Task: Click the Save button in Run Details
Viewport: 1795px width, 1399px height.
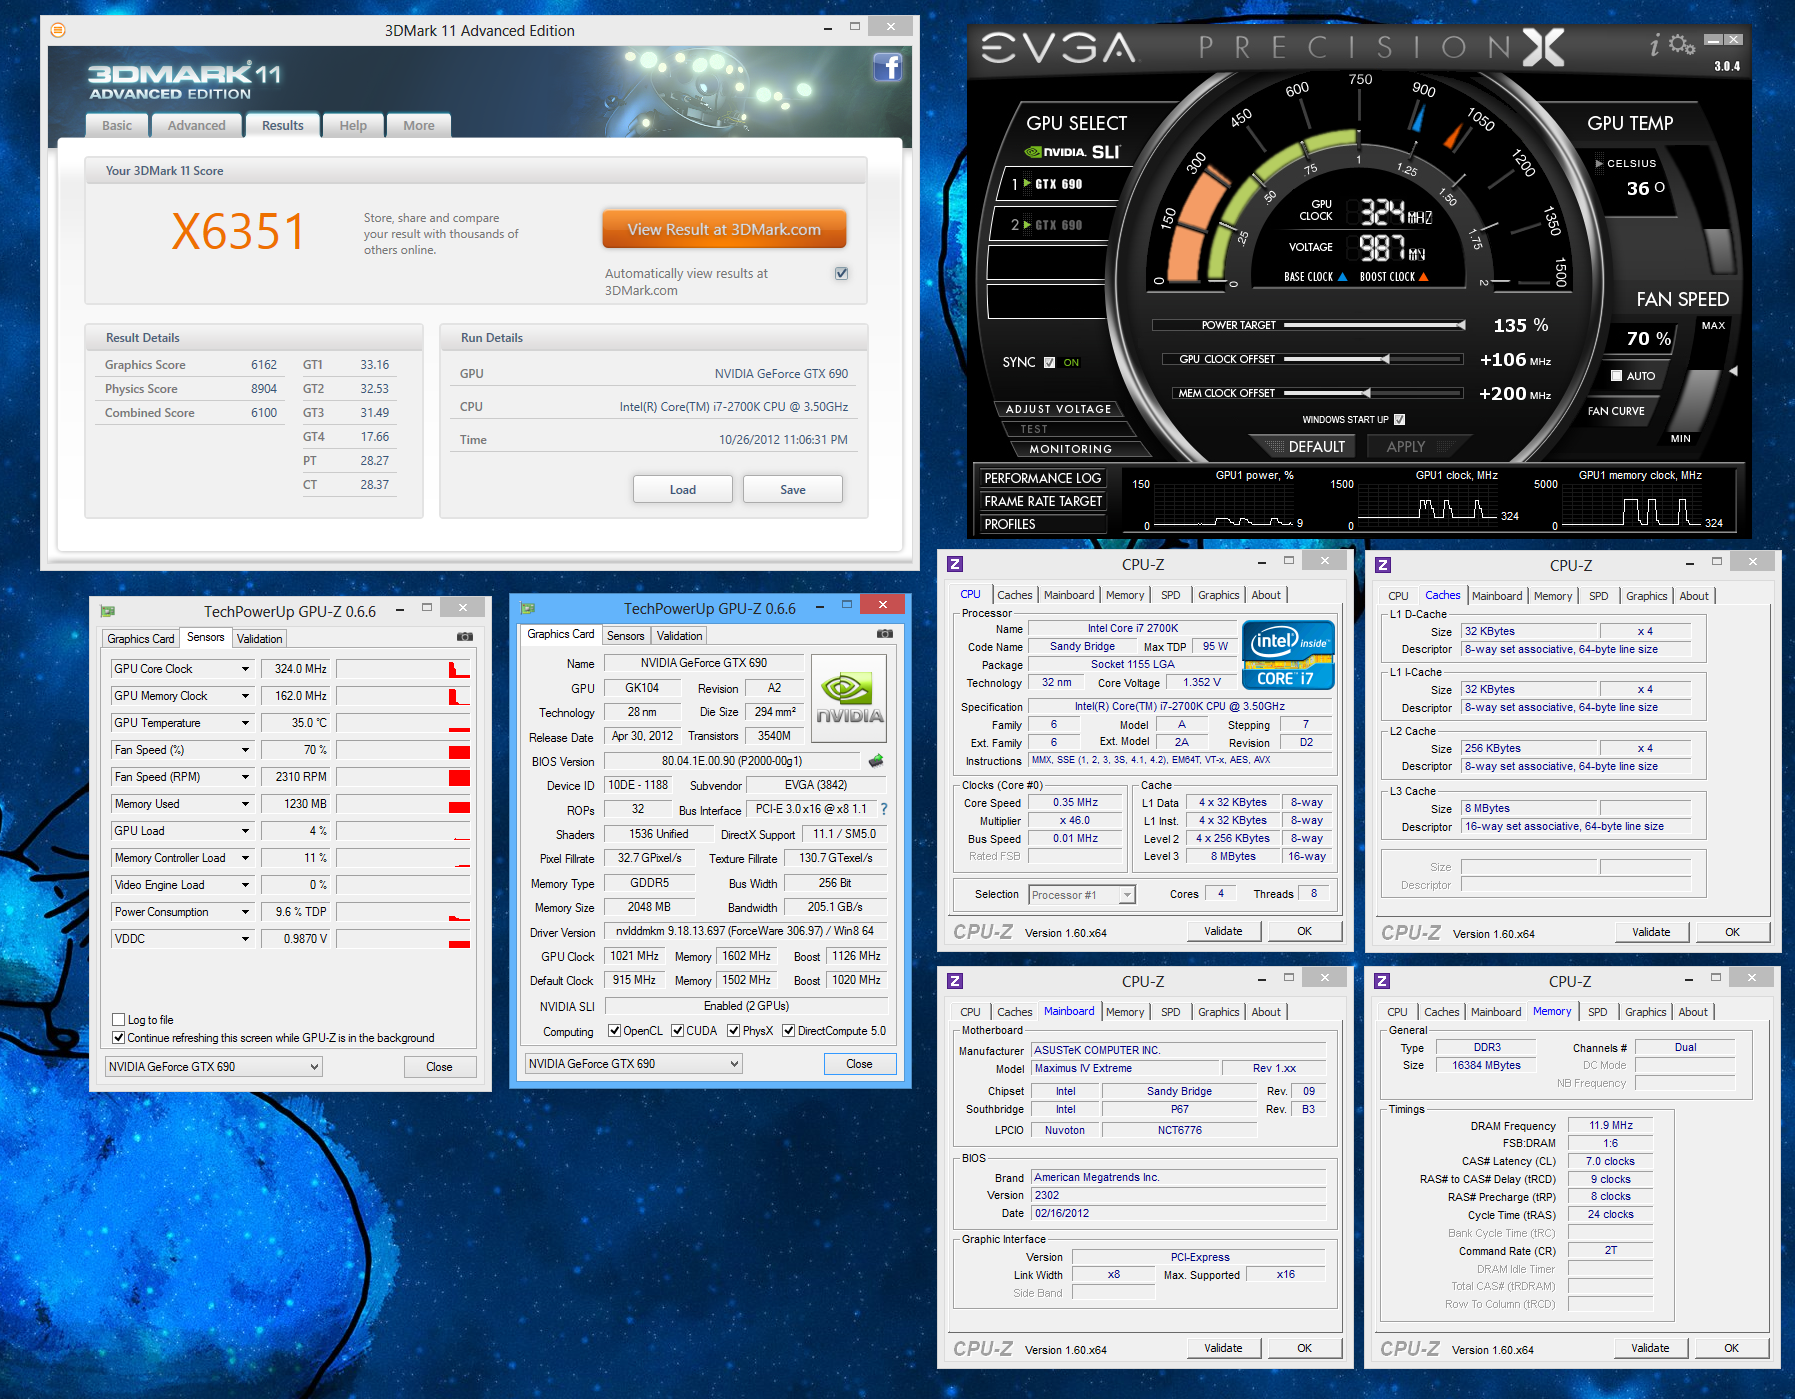Action: (793, 489)
